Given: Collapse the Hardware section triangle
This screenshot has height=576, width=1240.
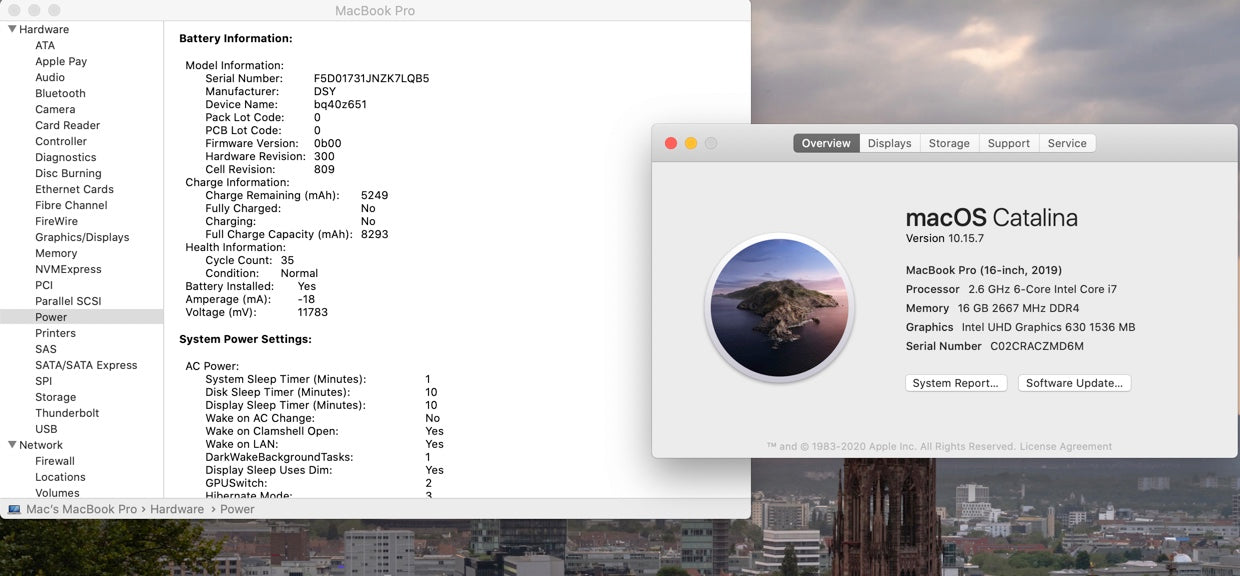Looking at the screenshot, I should 12,29.
